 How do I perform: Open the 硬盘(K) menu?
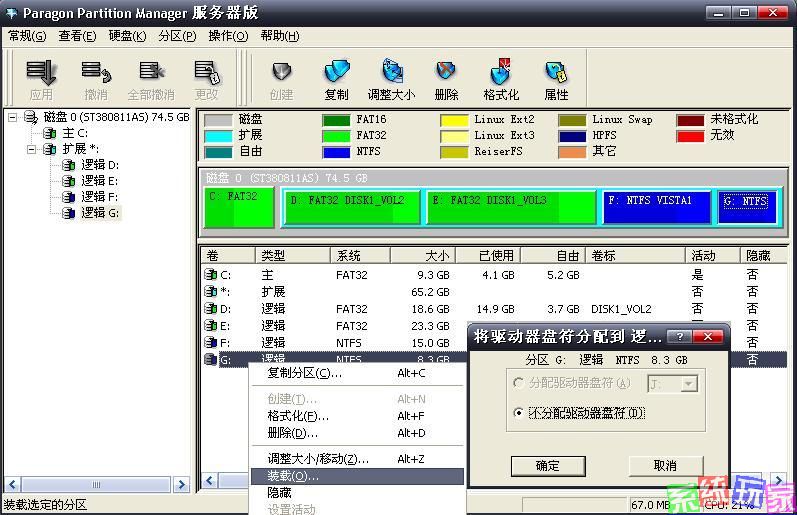click(x=127, y=36)
